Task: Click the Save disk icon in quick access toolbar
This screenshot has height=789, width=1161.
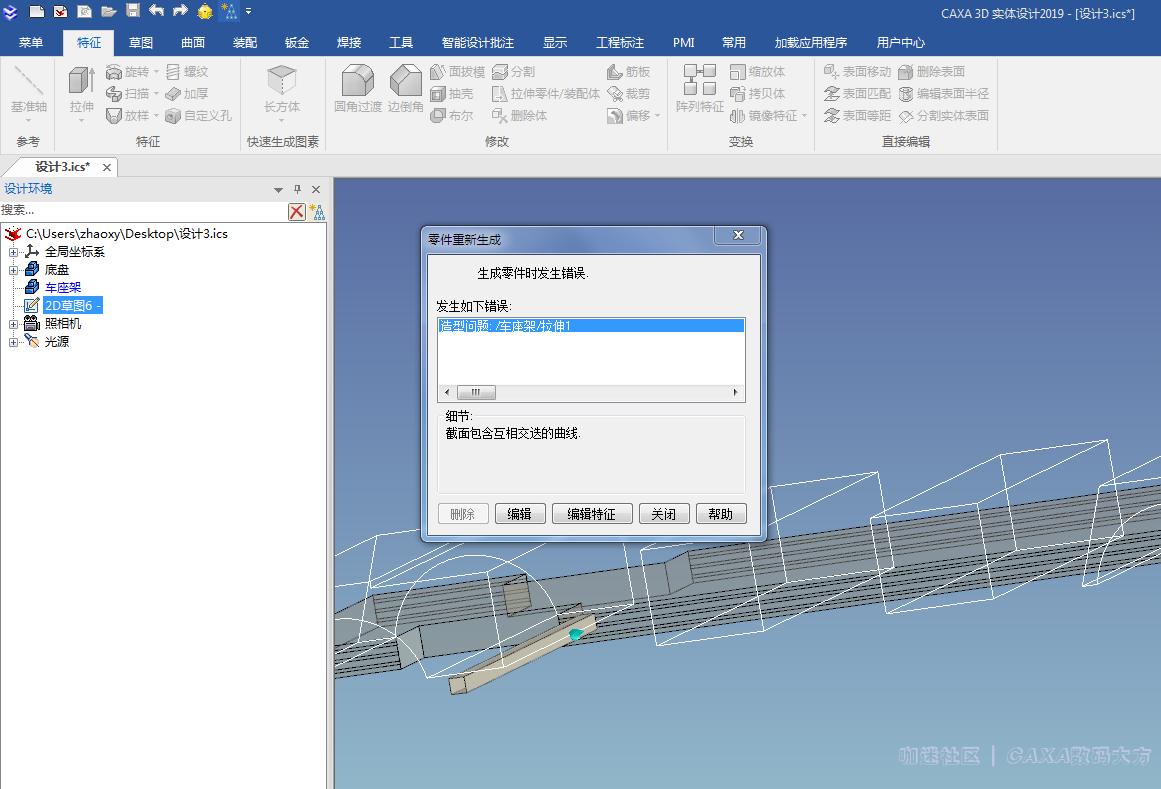Action: pyautogui.click(x=133, y=10)
